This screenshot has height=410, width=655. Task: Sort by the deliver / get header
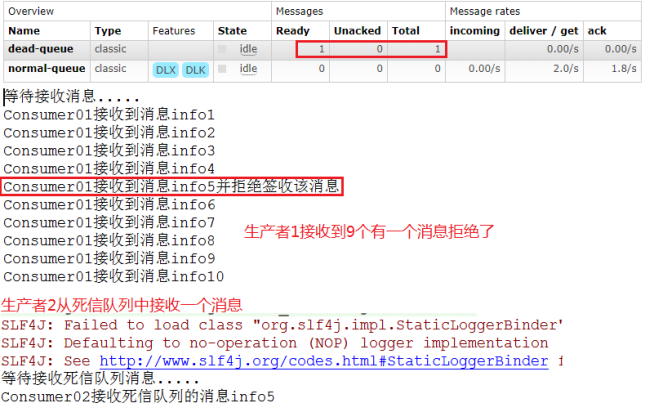pos(543,31)
